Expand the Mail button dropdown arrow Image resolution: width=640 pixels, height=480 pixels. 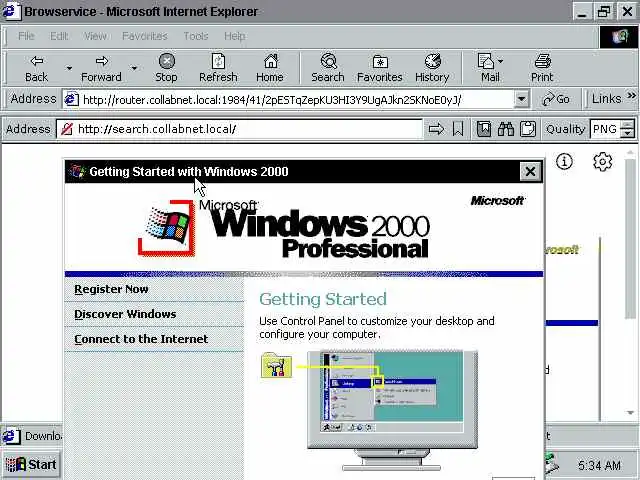(x=501, y=61)
